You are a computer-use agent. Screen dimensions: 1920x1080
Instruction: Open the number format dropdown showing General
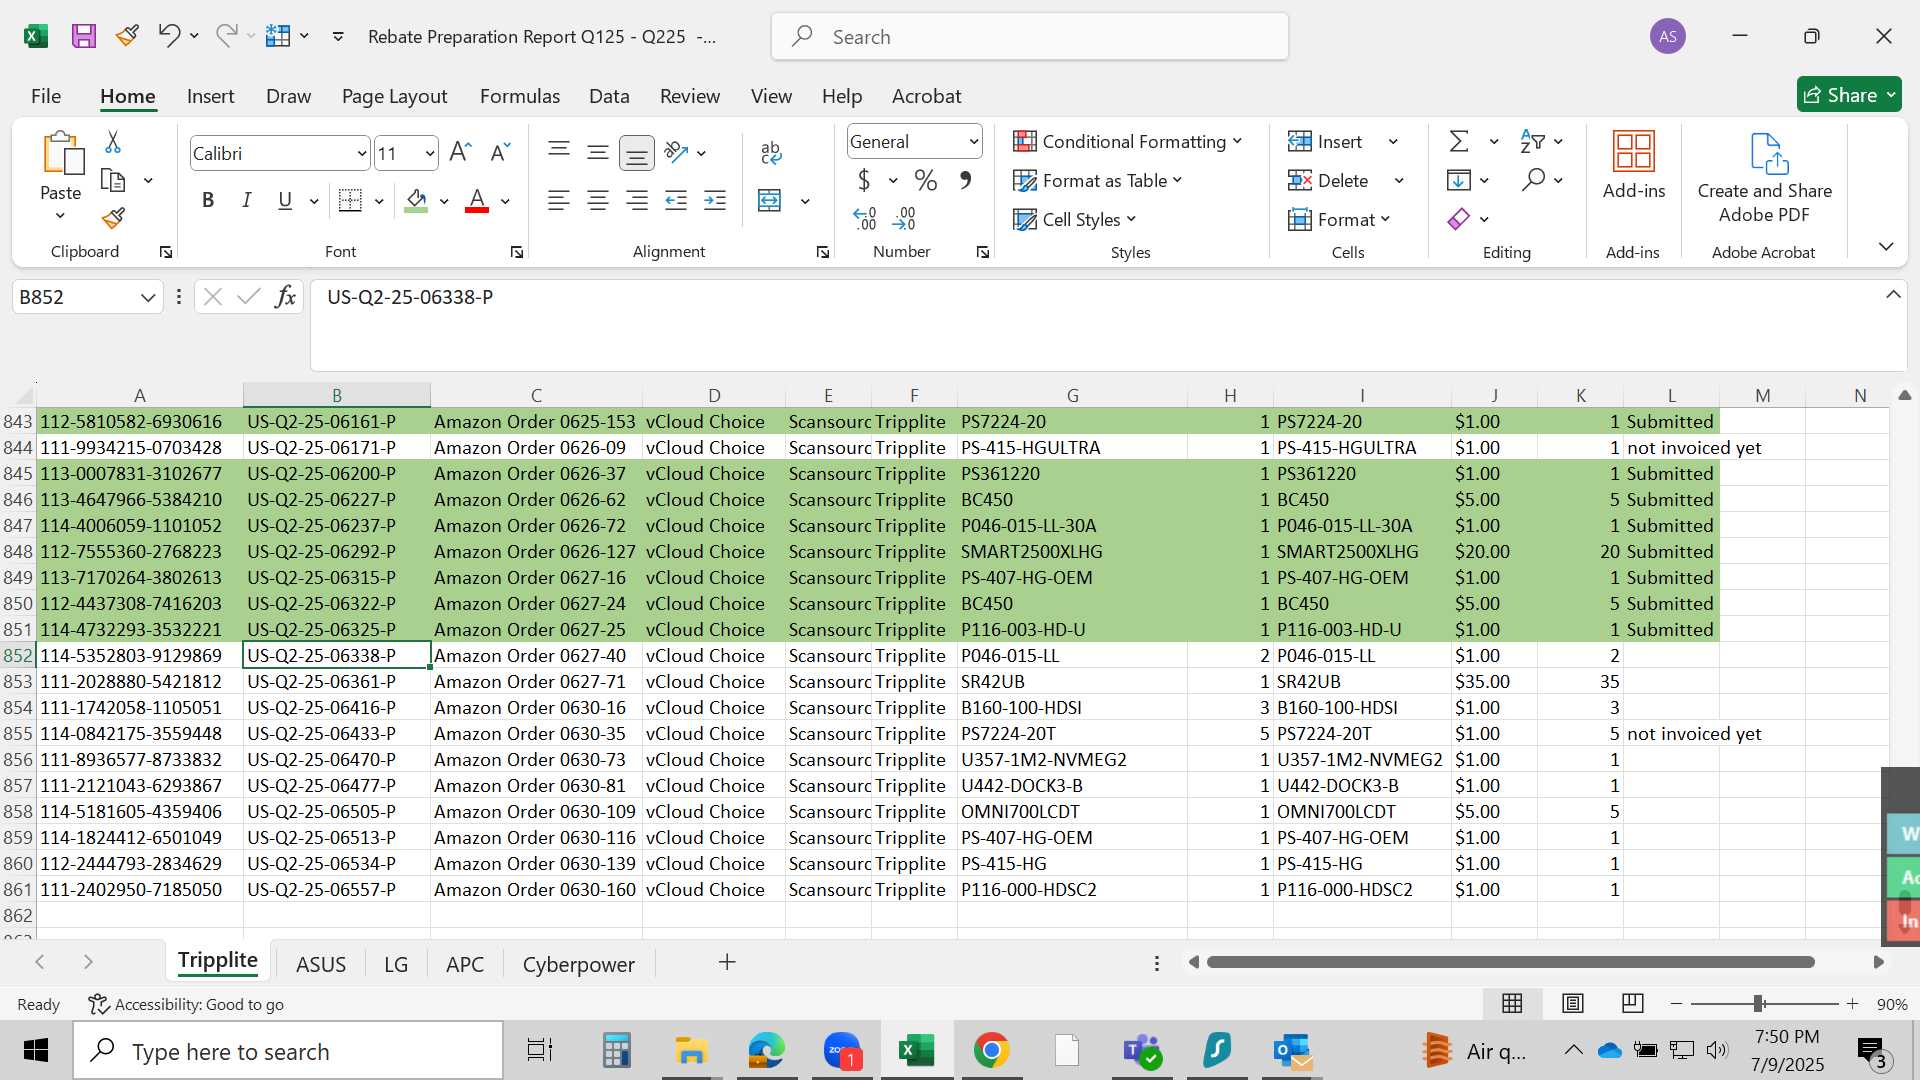pos(973,142)
